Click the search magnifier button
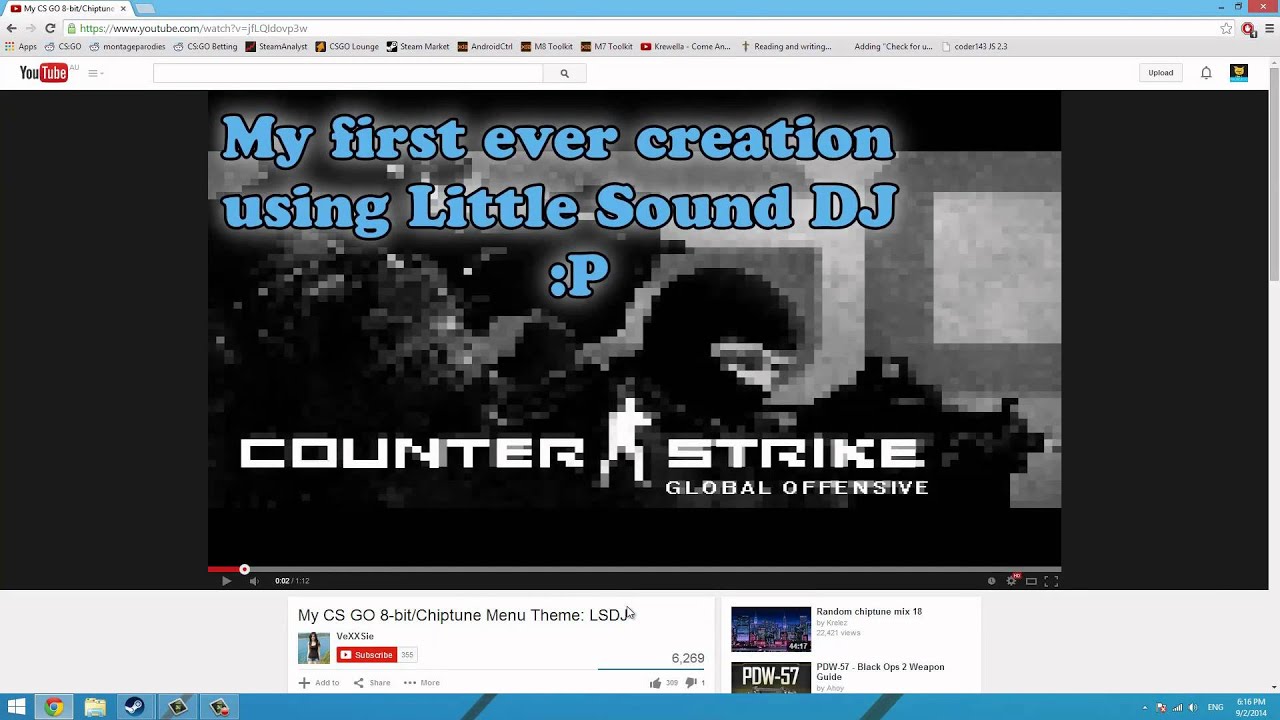The width and height of the screenshot is (1280, 720). (x=564, y=73)
